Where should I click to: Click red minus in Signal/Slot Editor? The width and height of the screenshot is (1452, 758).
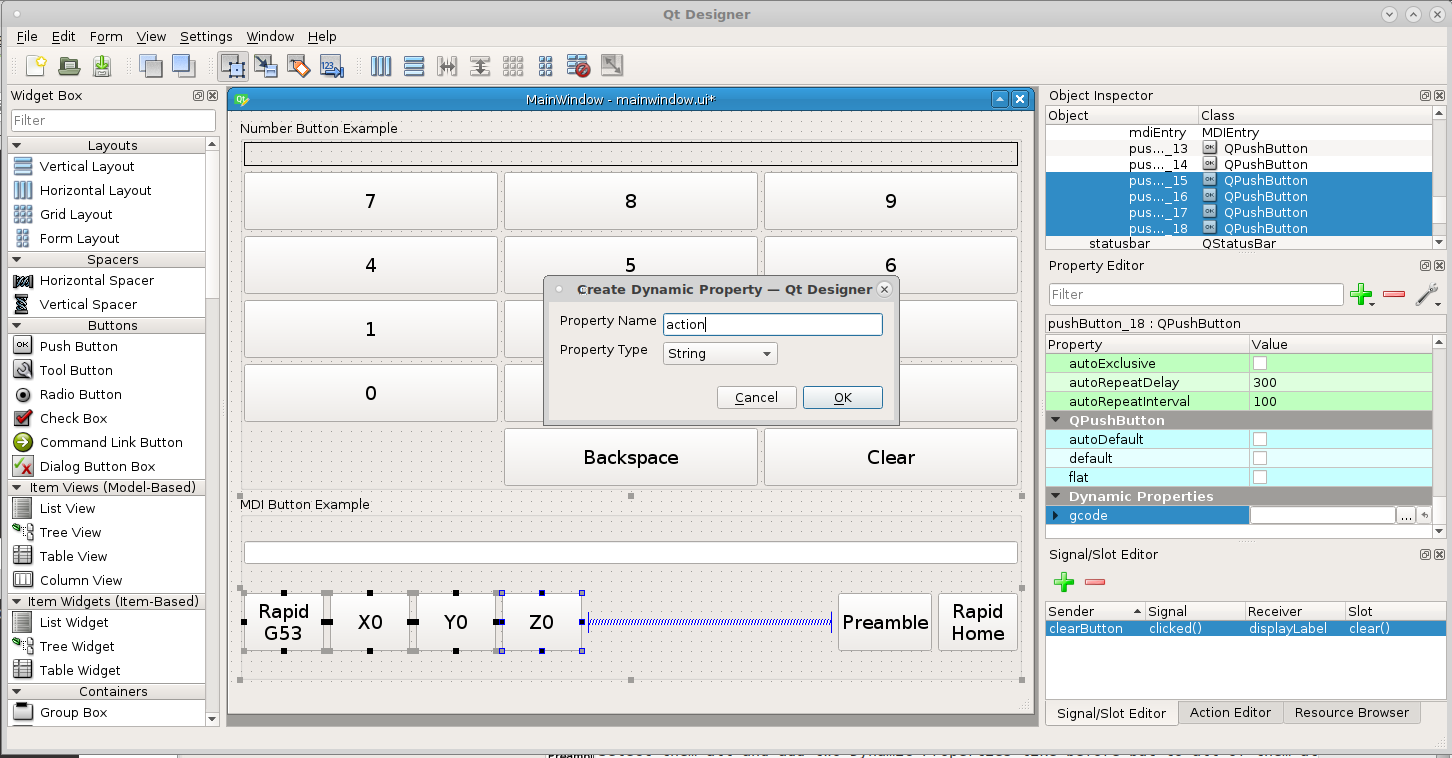(1095, 582)
